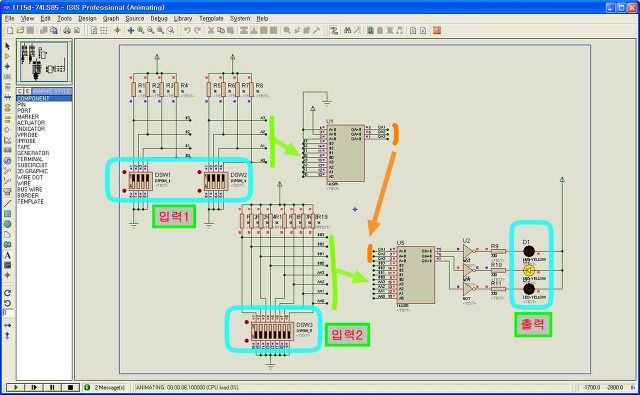
Task: Click the horizontal mirror flip icon
Action: 7,325
